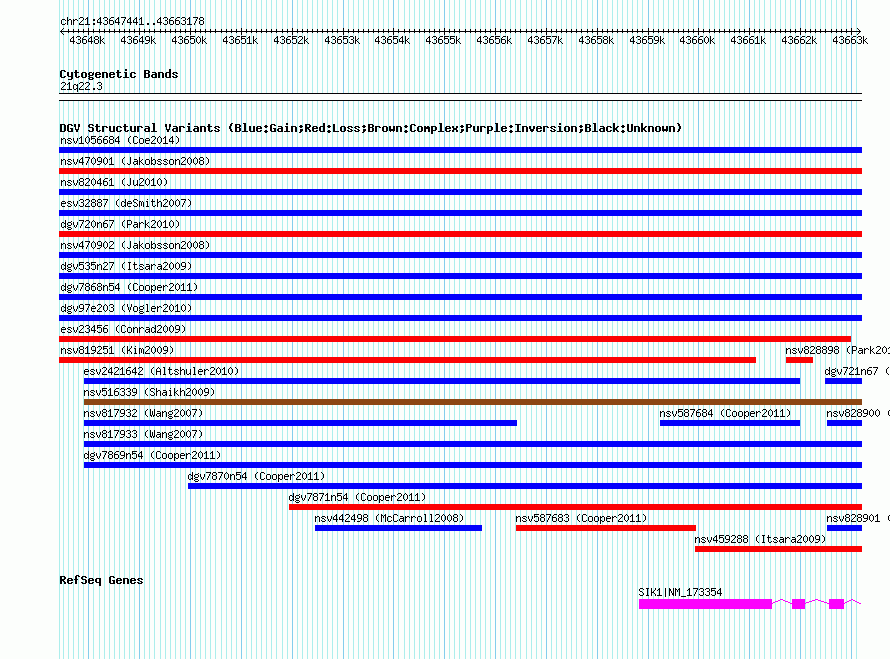This screenshot has width=890, height=659.
Task: Click the dgv97e203 (Vogler2010) label
Action: (x=126, y=308)
